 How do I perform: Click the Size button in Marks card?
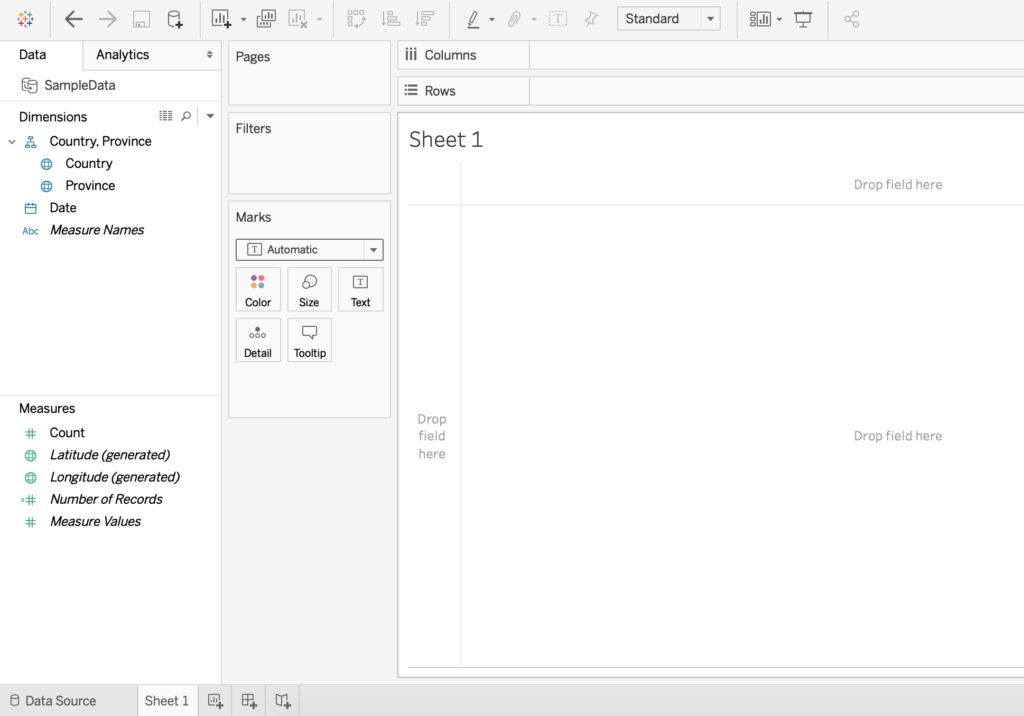[309, 290]
